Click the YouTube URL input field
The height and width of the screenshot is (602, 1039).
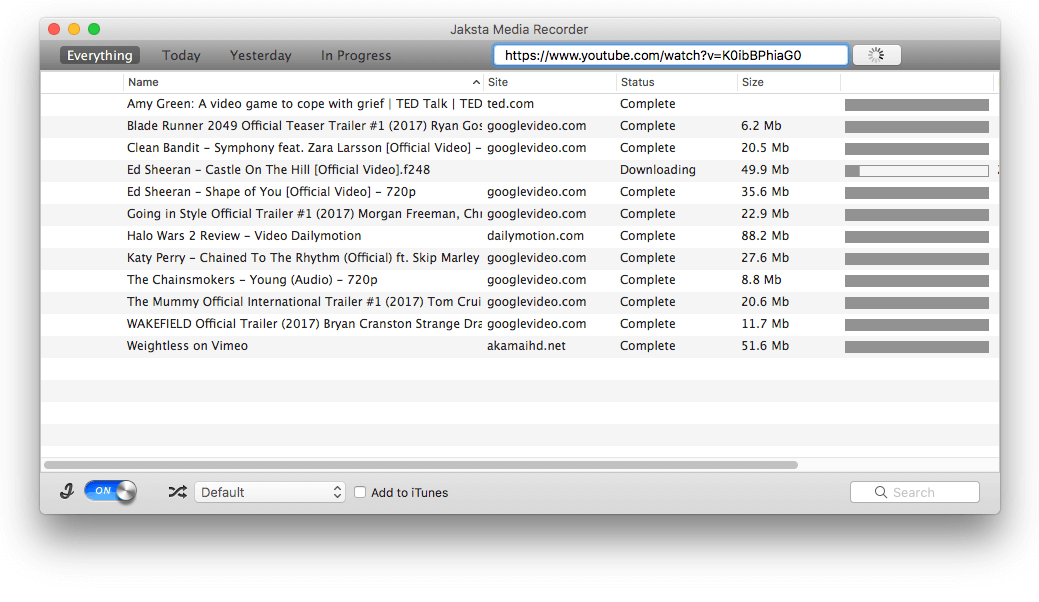pos(671,55)
